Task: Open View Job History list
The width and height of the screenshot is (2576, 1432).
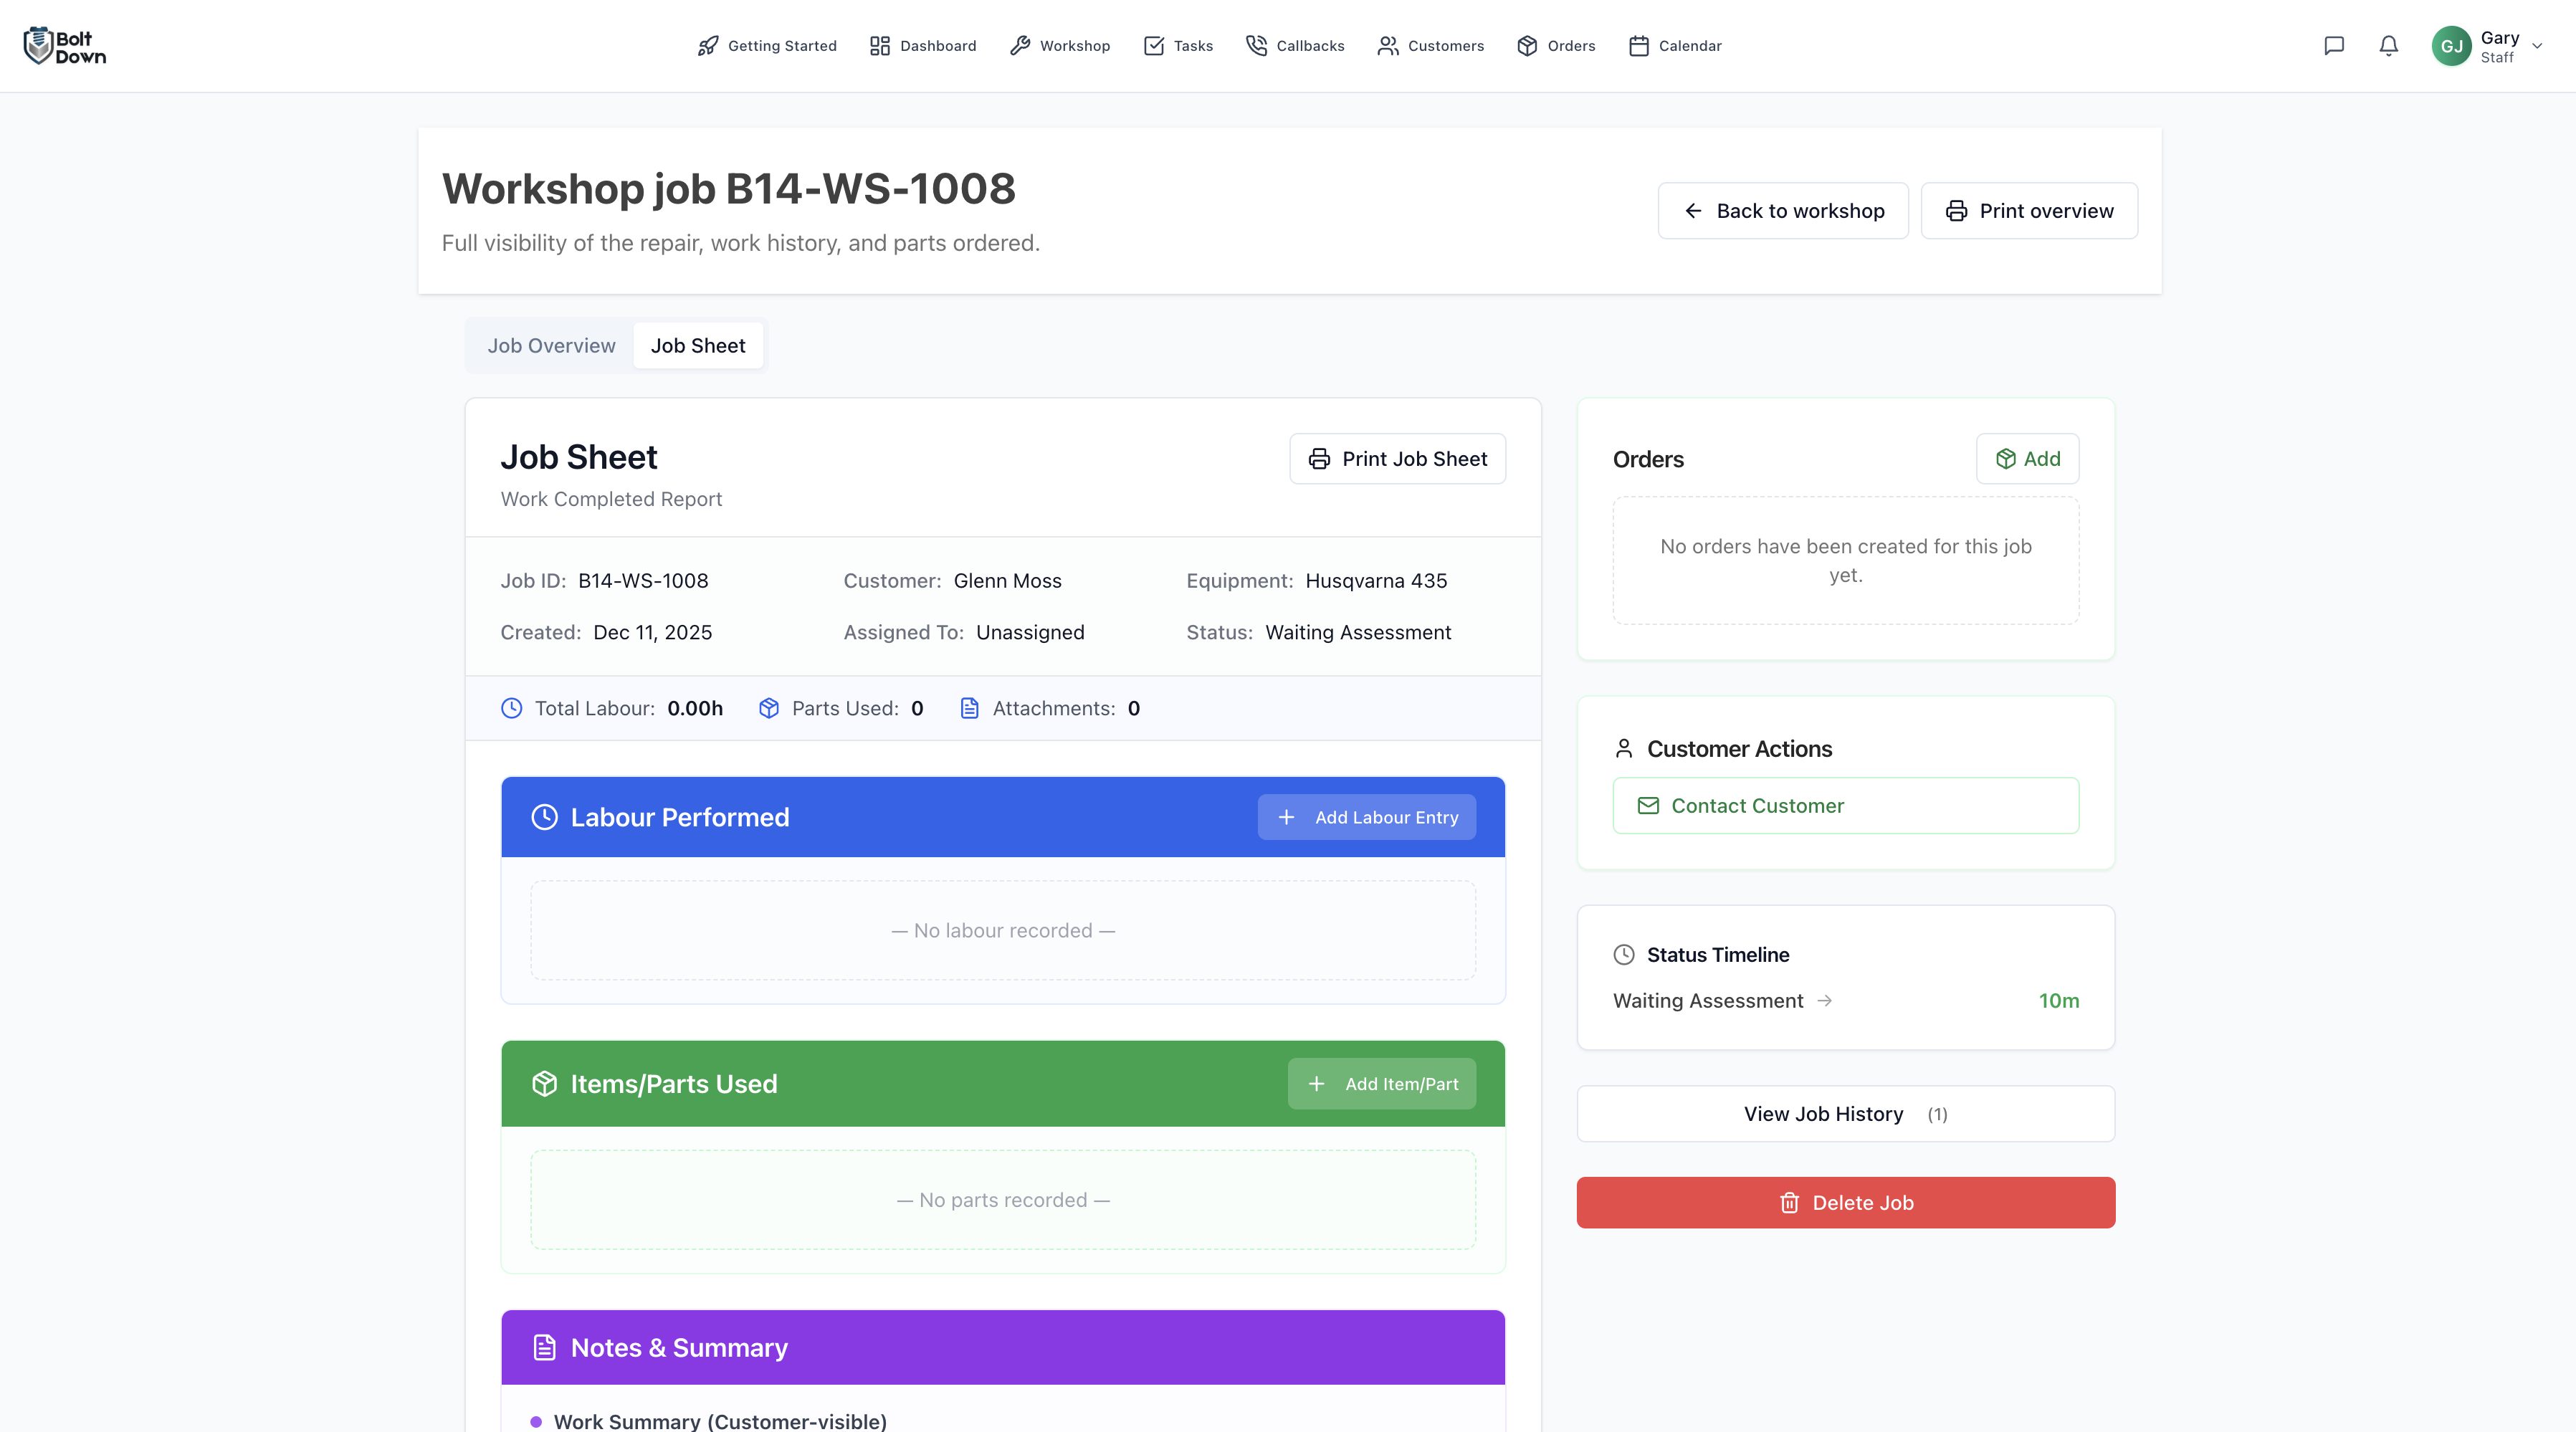Action: (x=1845, y=1113)
